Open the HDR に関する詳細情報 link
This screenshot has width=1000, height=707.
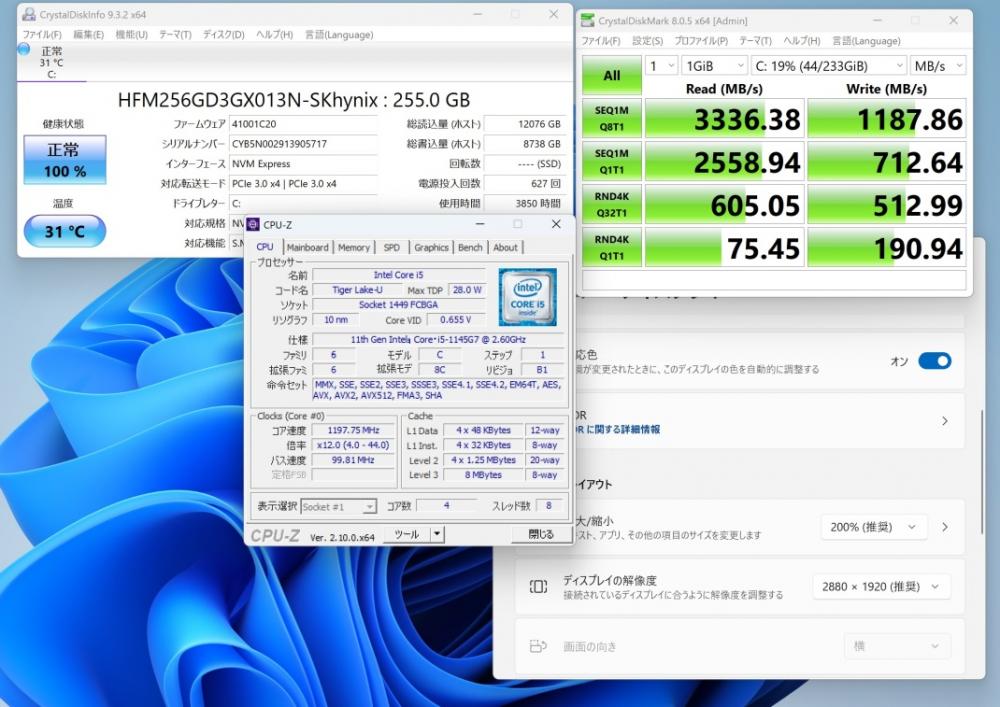pyautogui.click(x=620, y=430)
